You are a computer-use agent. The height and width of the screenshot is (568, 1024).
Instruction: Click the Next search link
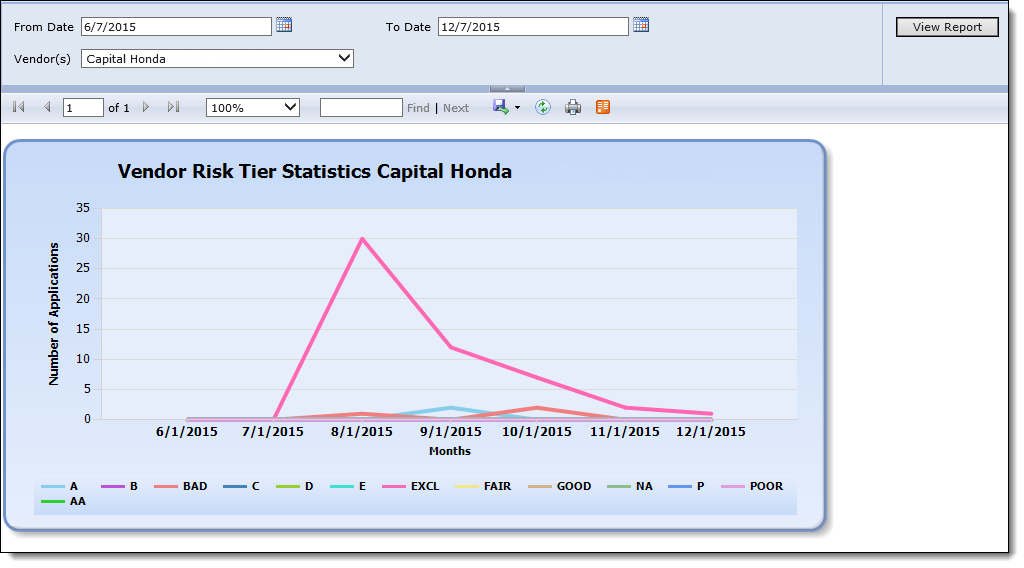pos(456,108)
